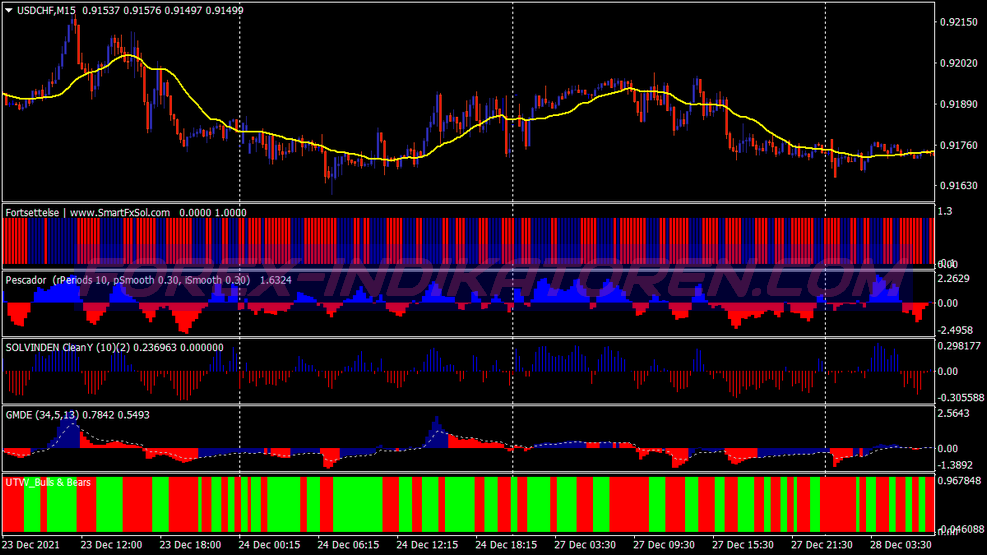This screenshot has width=987, height=555.
Task: Click price level 0.91890 on scale
Action: (959, 104)
